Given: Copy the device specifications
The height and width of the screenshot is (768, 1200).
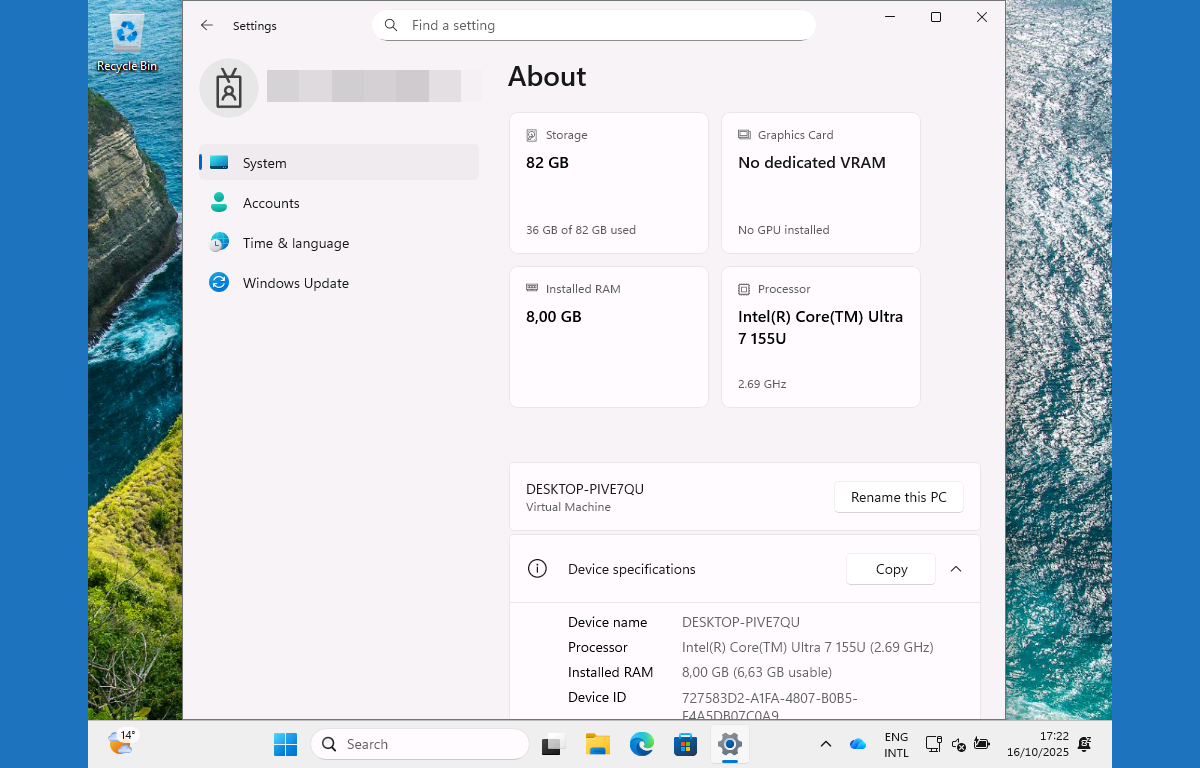Looking at the screenshot, I should click(890, 569).
